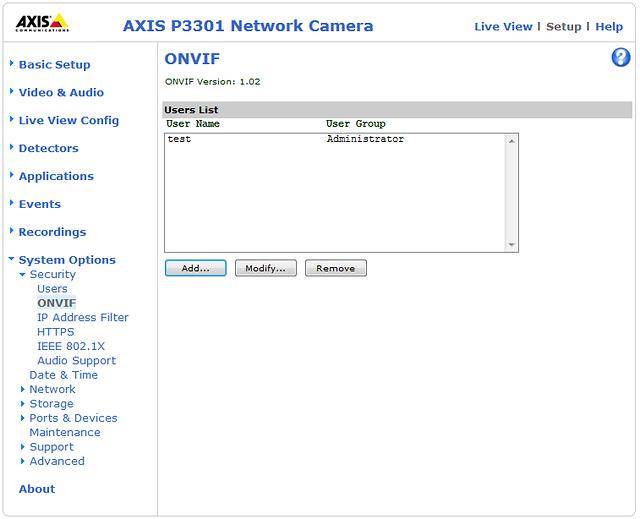Open the Maintenance page
Screen dimensions: 640x519
click(x=64, y=432)
